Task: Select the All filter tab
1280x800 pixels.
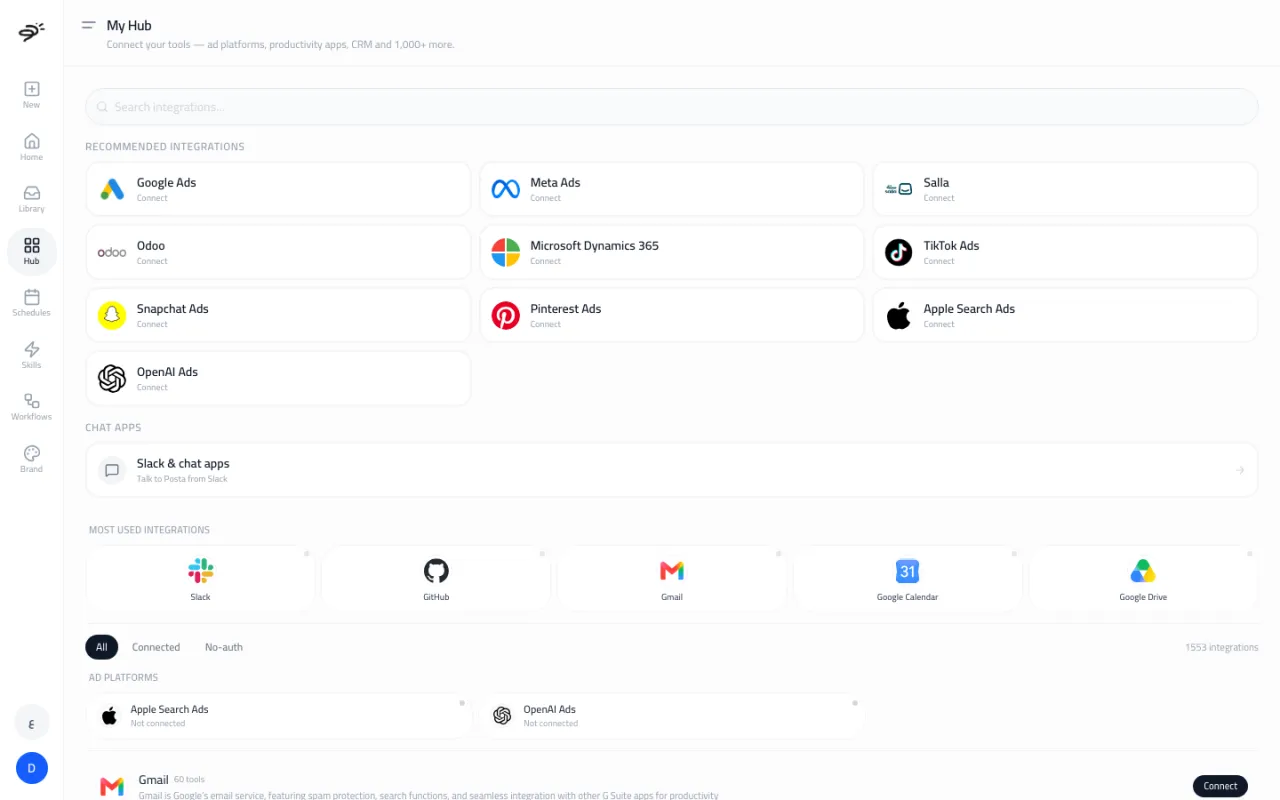Action: [102, 647]
